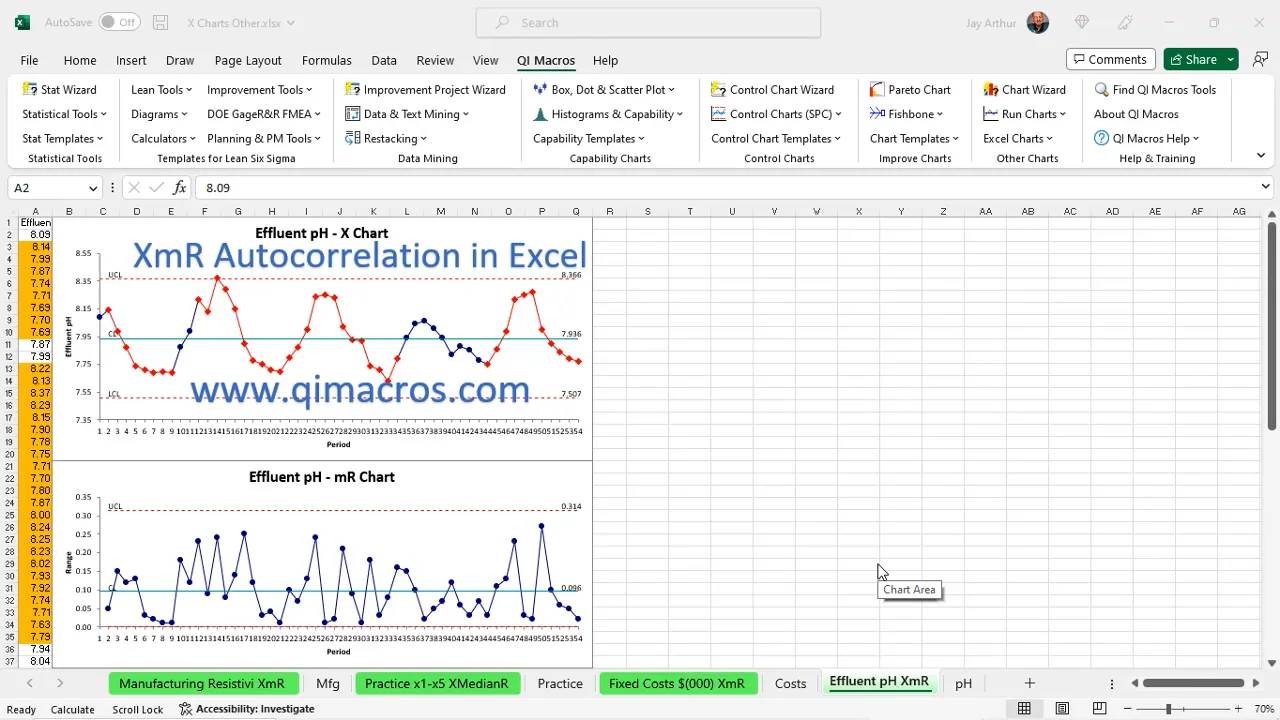Add a new sheet with plus button

tap(1029, 683)
